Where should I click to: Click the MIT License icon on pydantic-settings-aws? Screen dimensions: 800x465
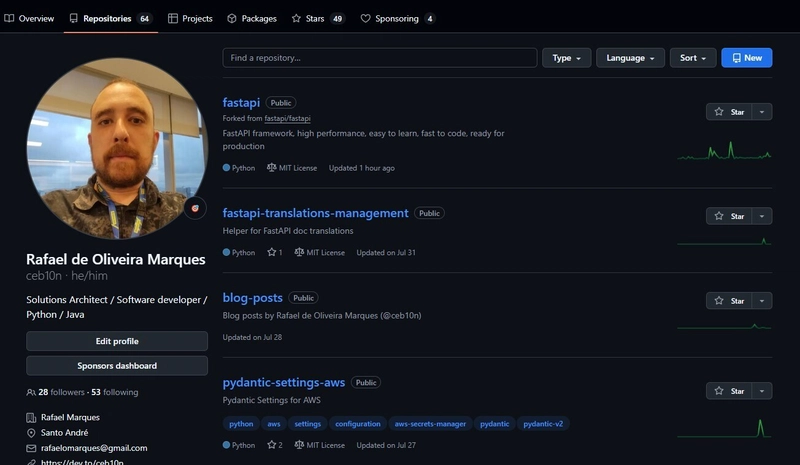[299, 445]
